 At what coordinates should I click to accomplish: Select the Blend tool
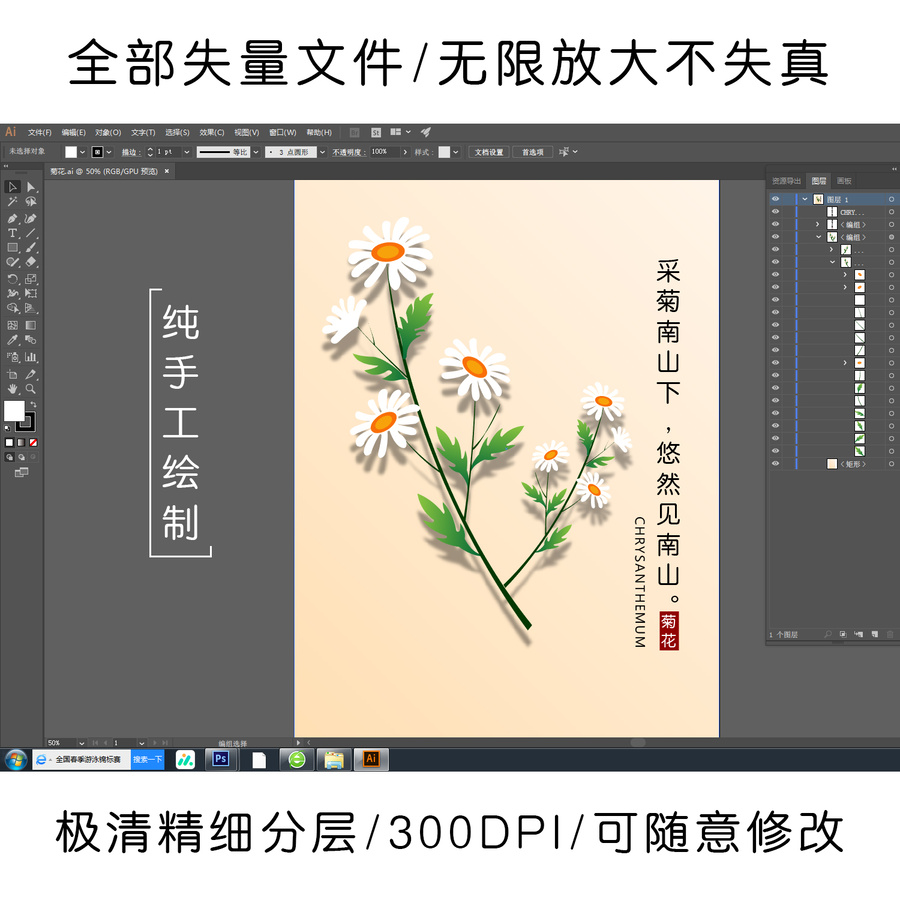point(31,340)
